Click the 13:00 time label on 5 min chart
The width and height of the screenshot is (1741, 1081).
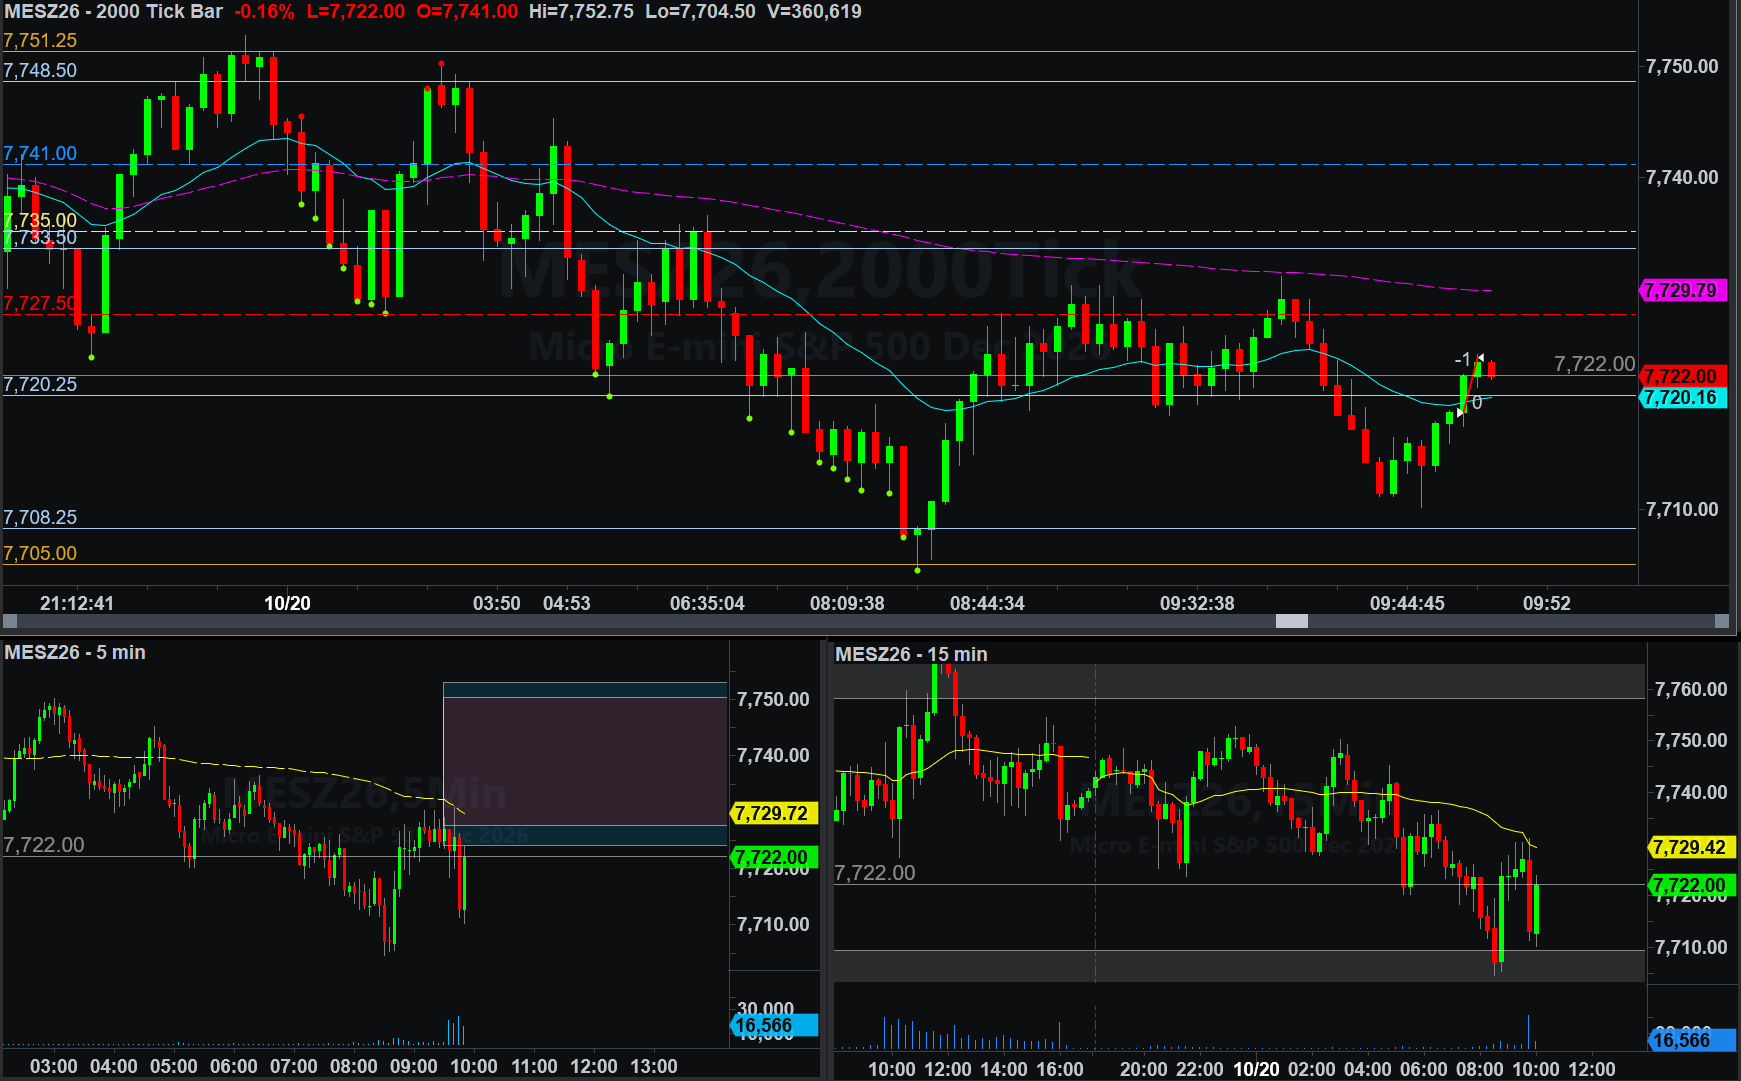[x=654, y=1067]
